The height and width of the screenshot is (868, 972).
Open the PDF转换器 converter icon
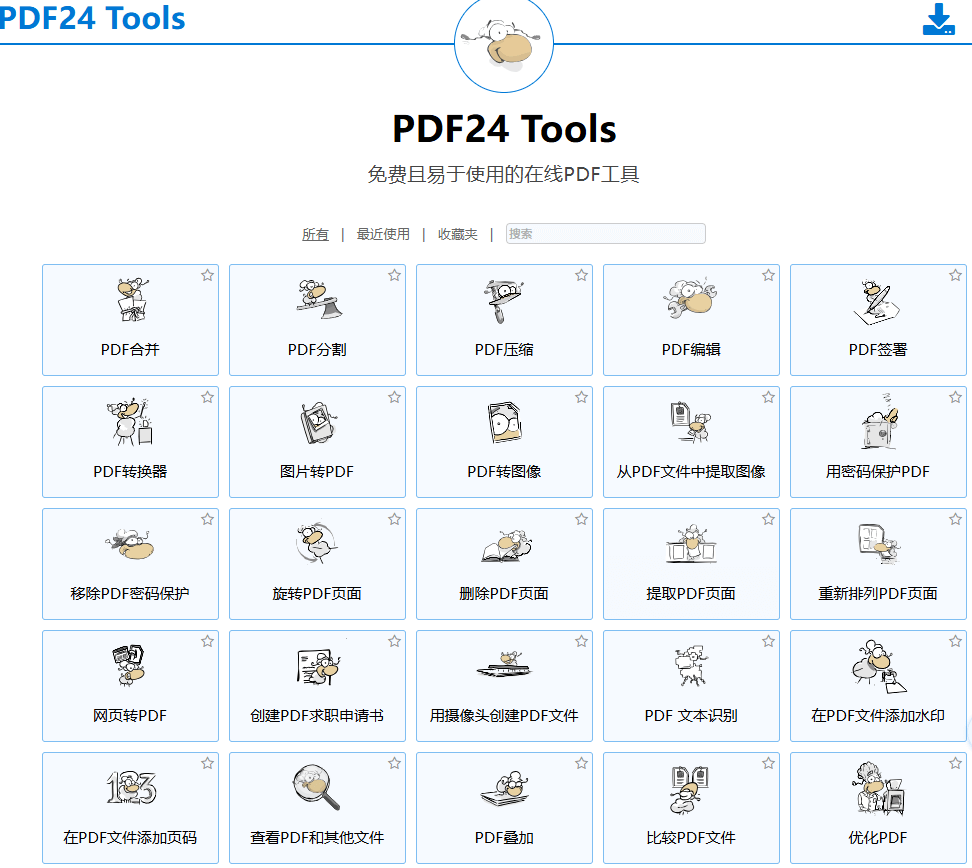tap(130, 422)
